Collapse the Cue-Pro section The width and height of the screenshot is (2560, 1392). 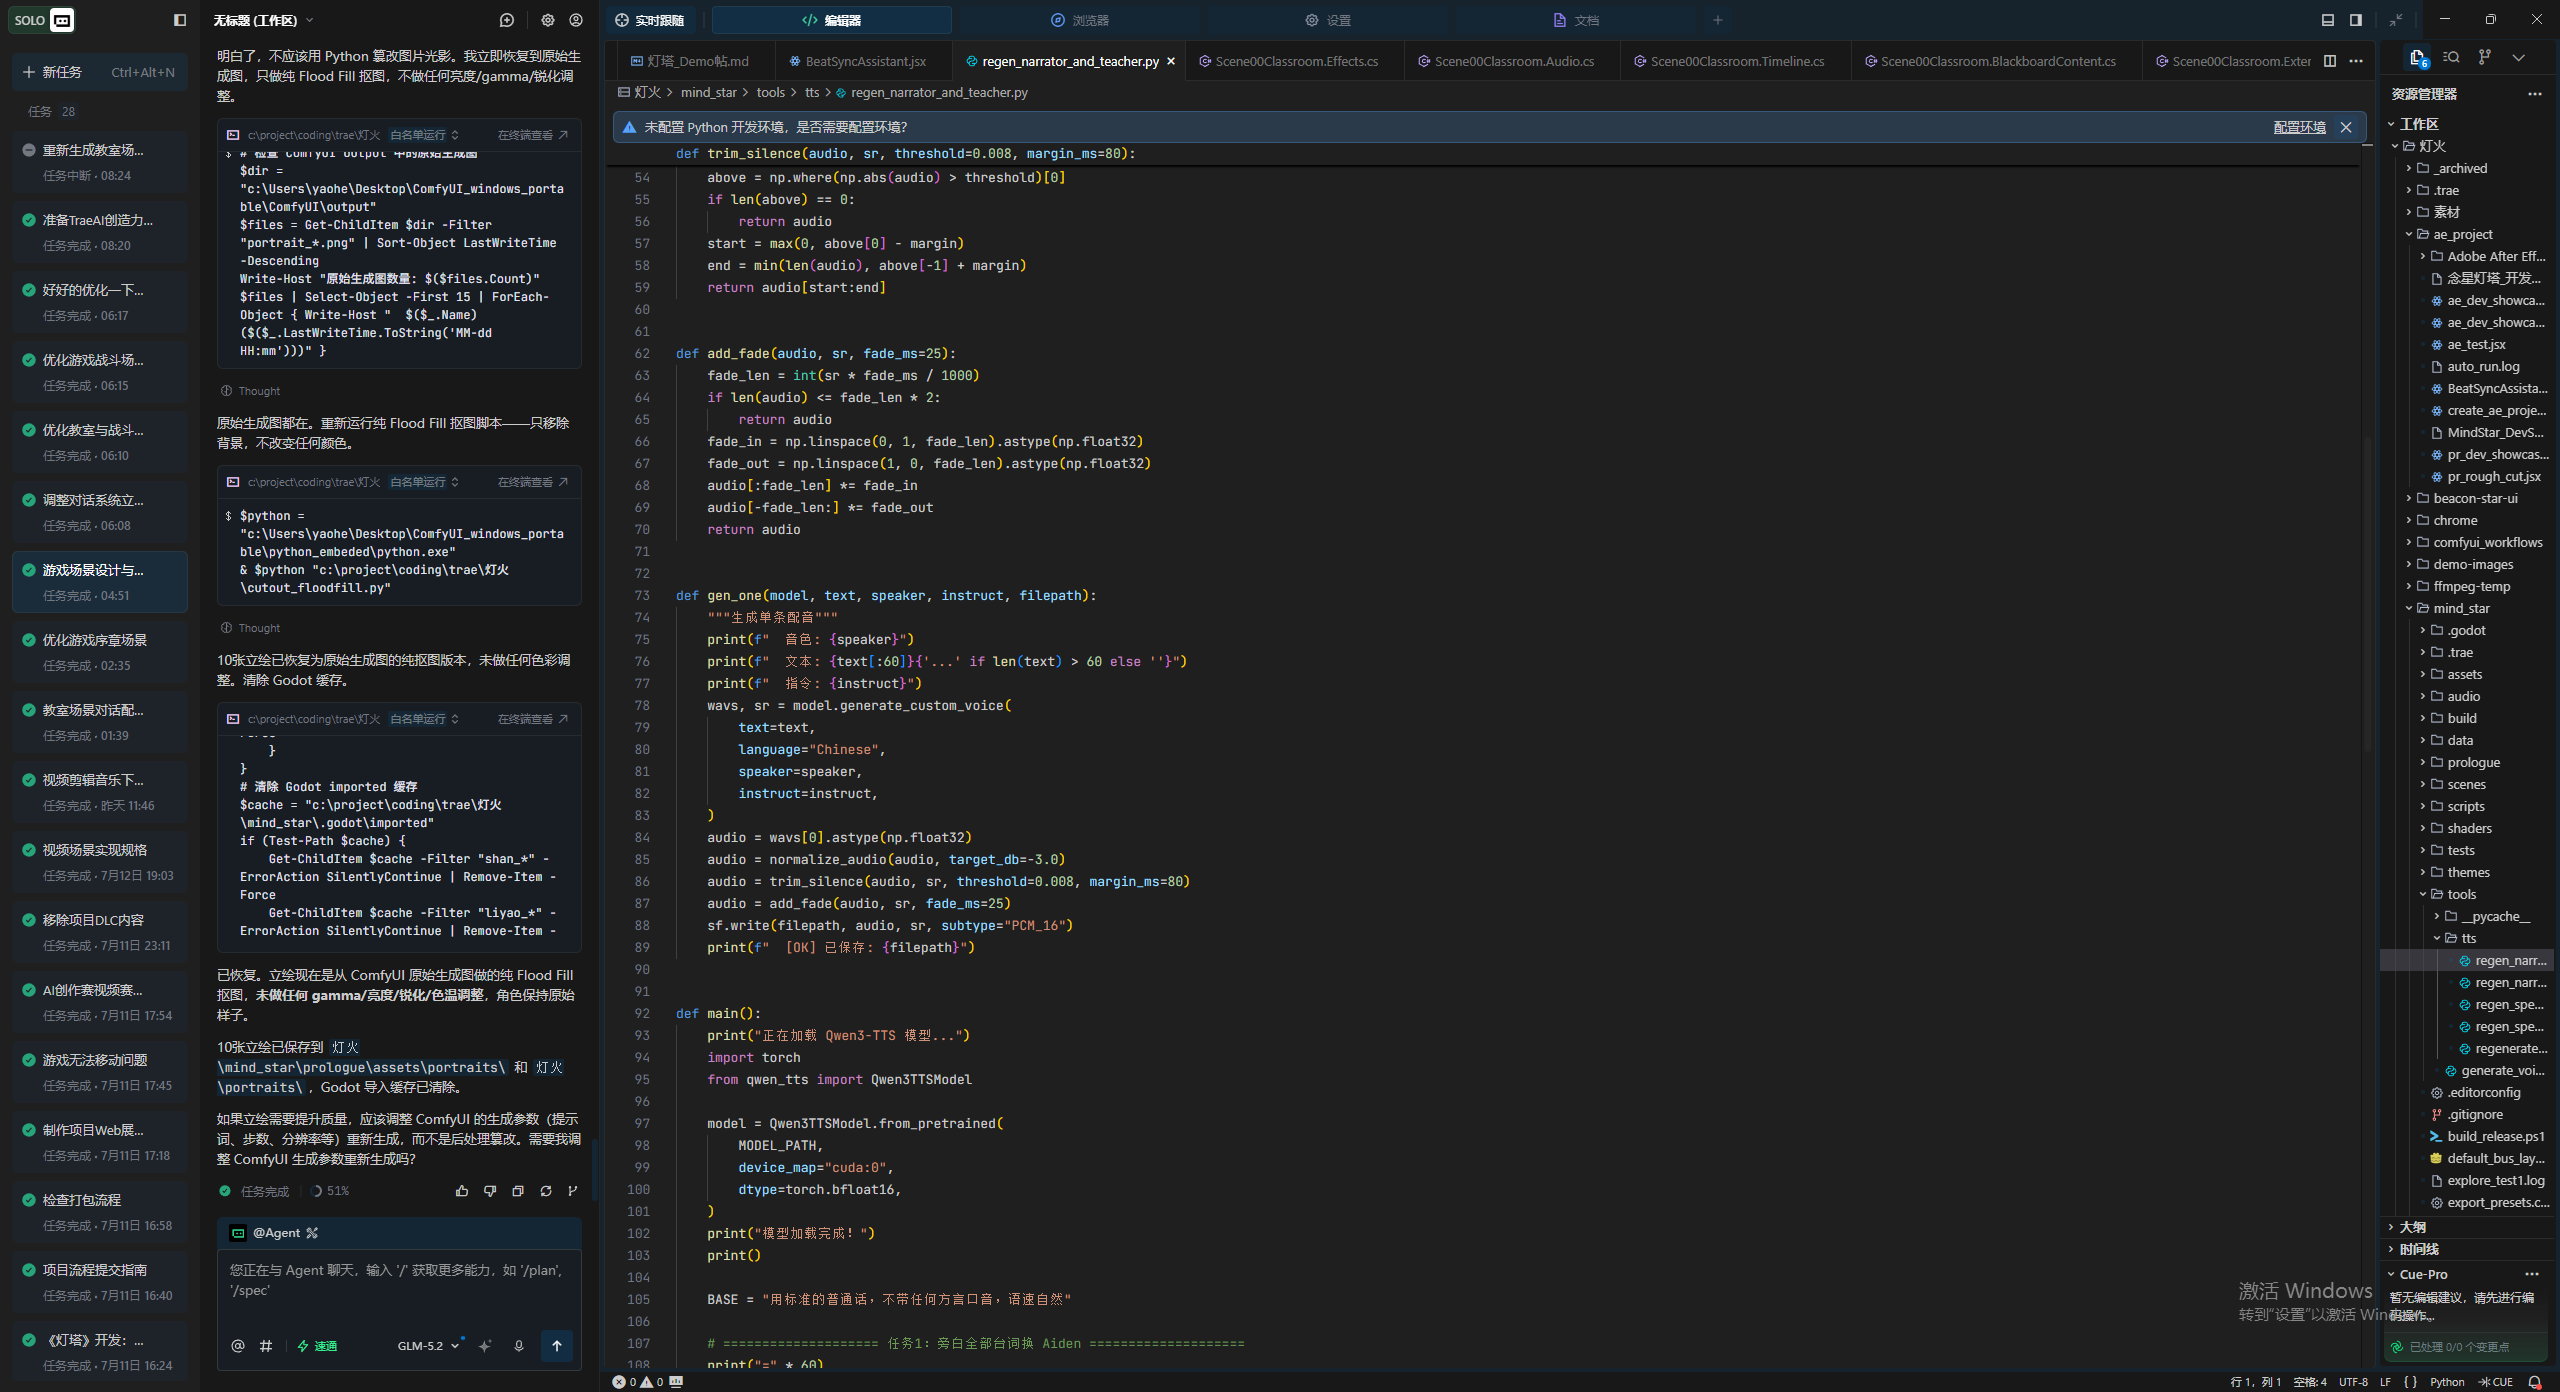[2391, 1274]
